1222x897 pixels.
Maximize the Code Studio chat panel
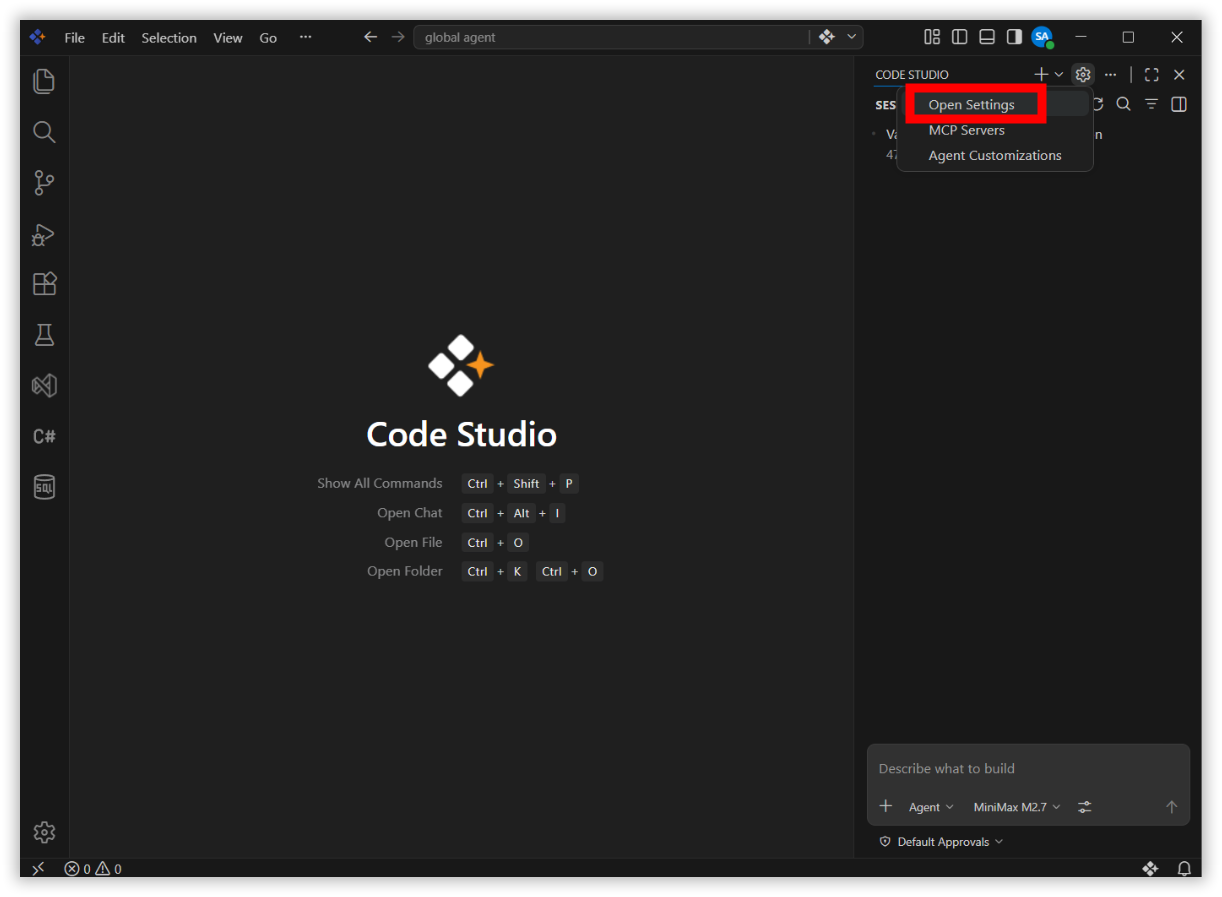[x=1152, y=75]
